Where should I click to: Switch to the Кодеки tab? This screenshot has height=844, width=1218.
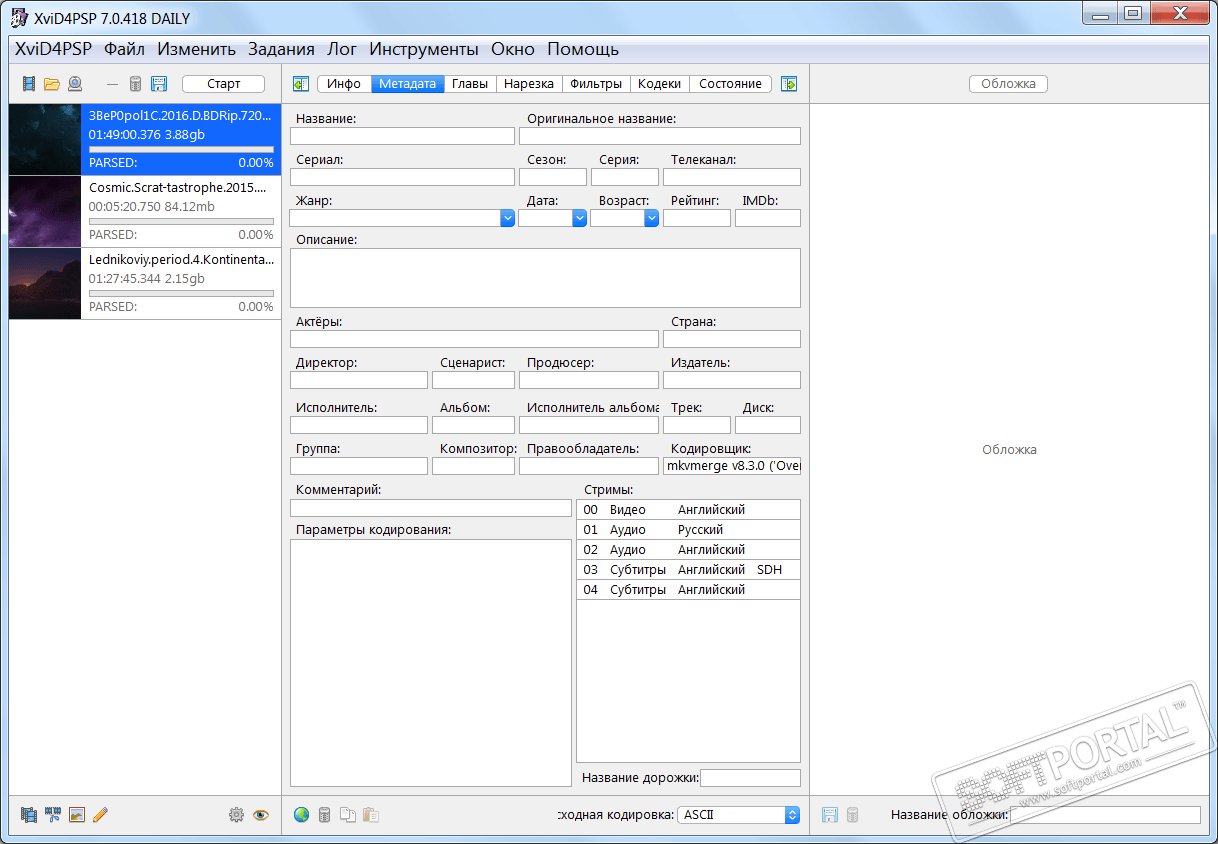659,84
